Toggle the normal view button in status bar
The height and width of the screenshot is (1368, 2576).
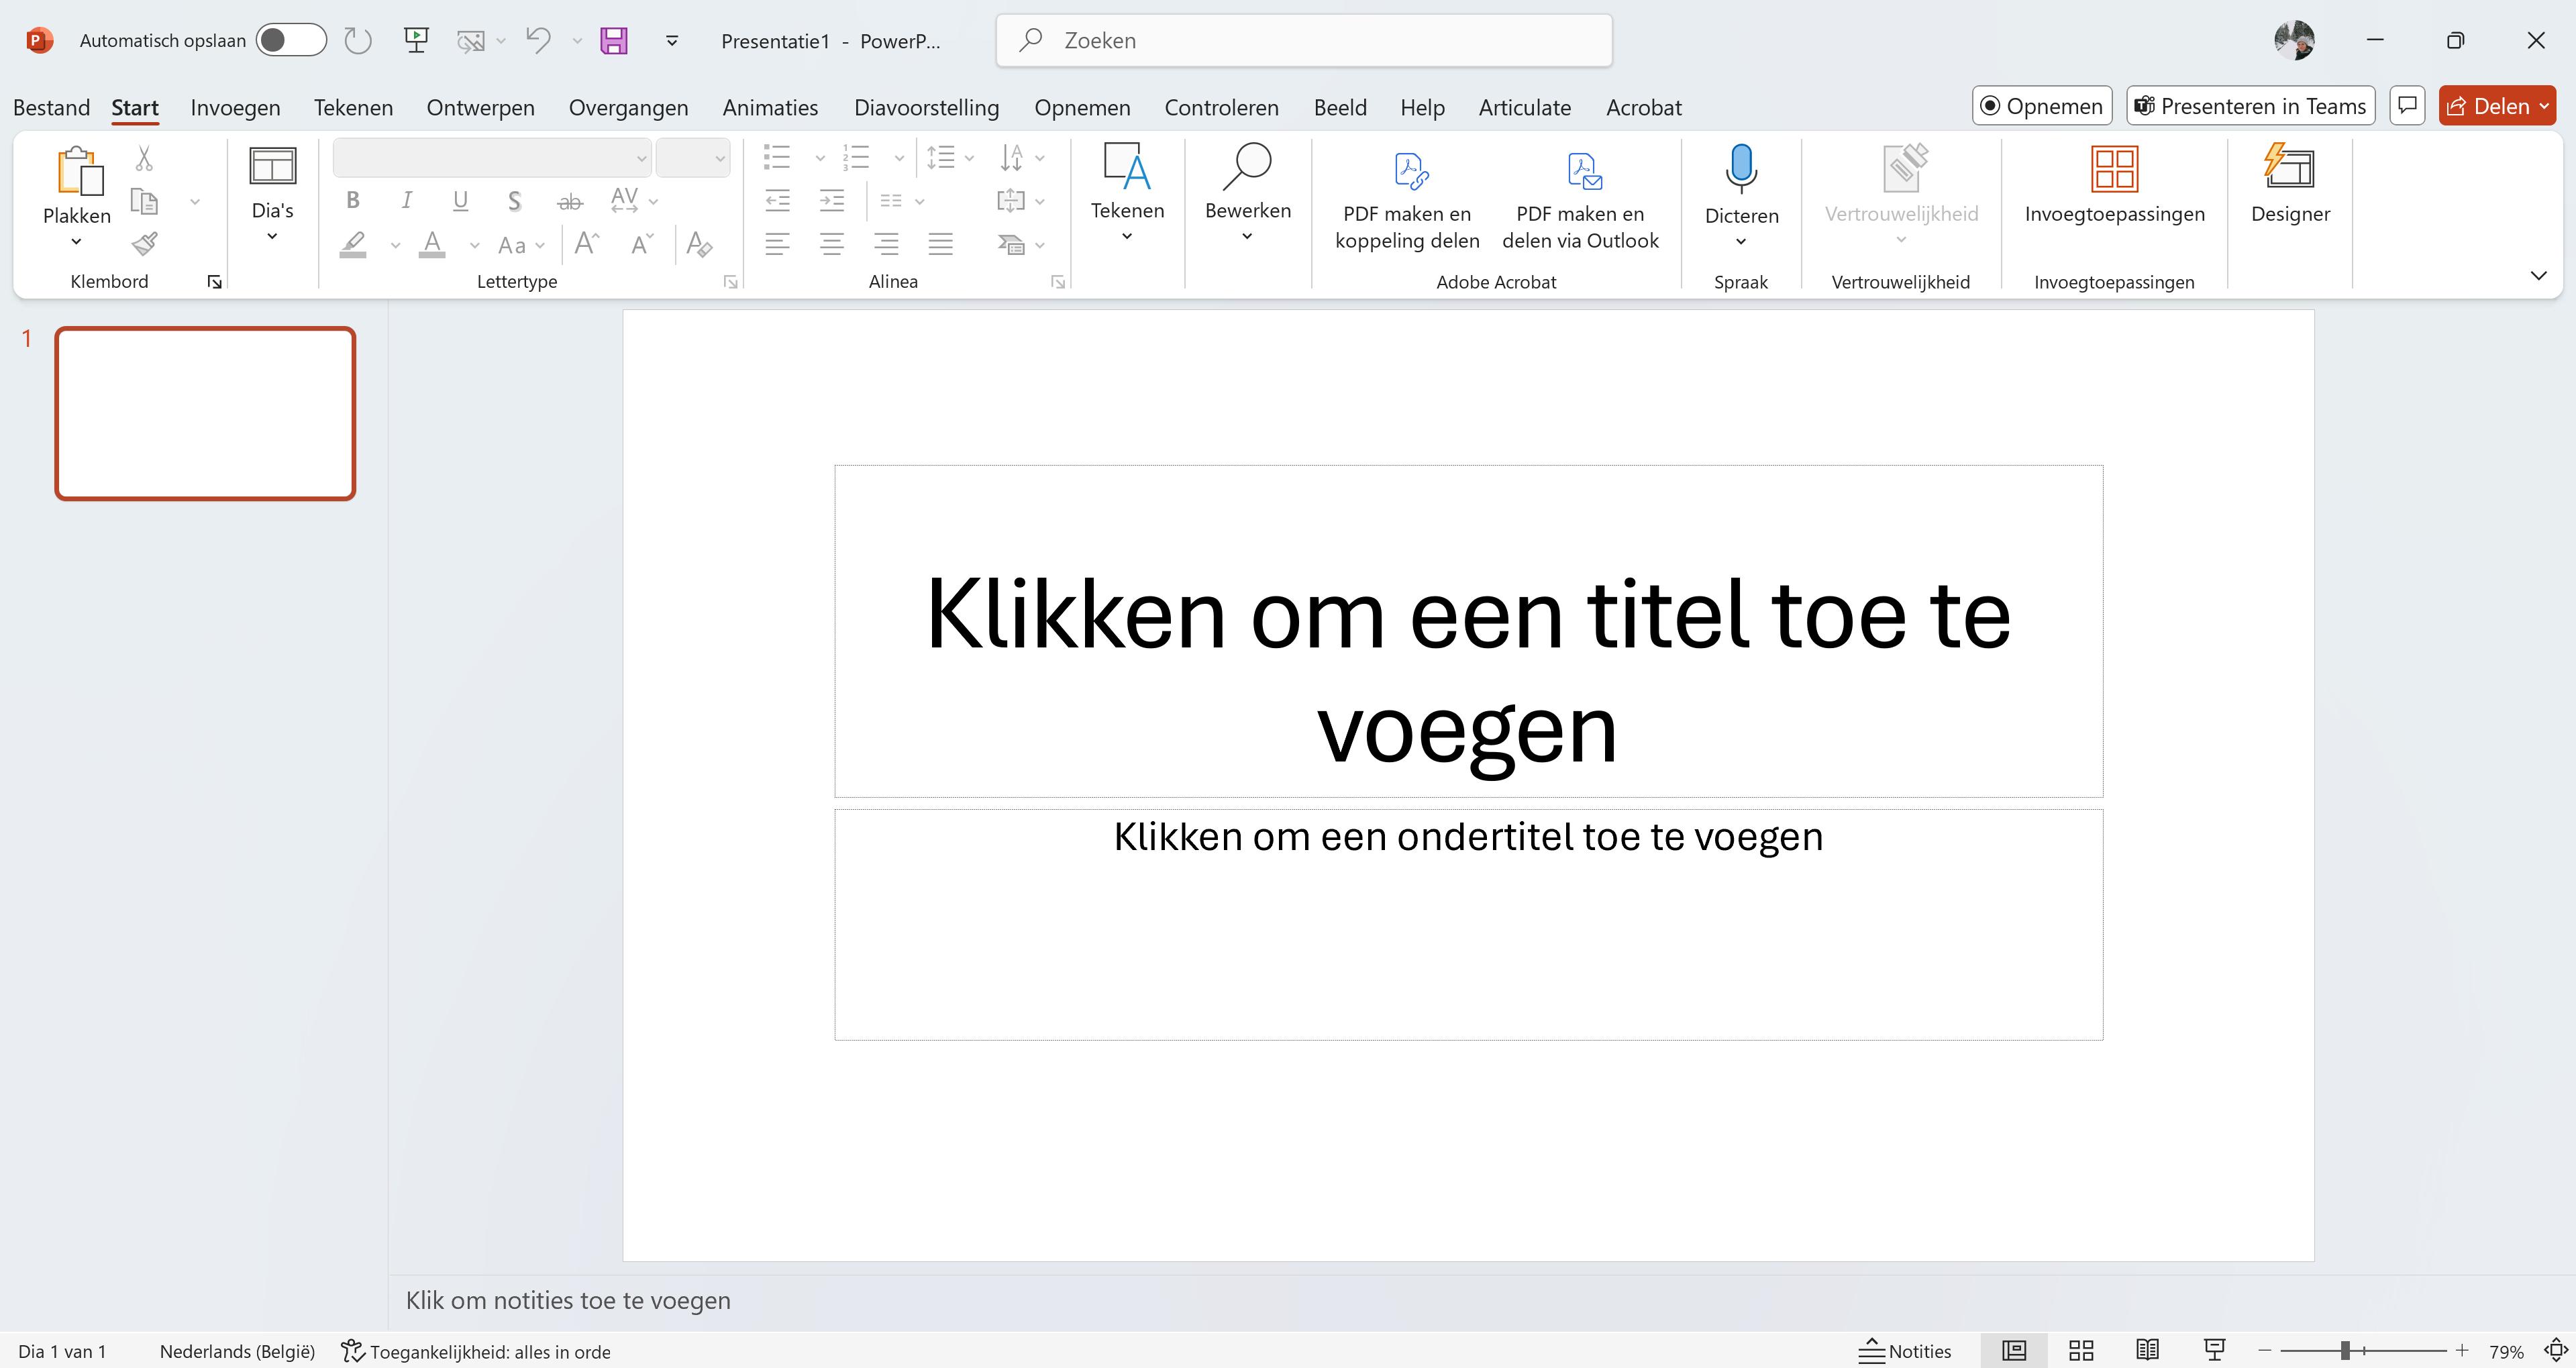(2014, 1351)
